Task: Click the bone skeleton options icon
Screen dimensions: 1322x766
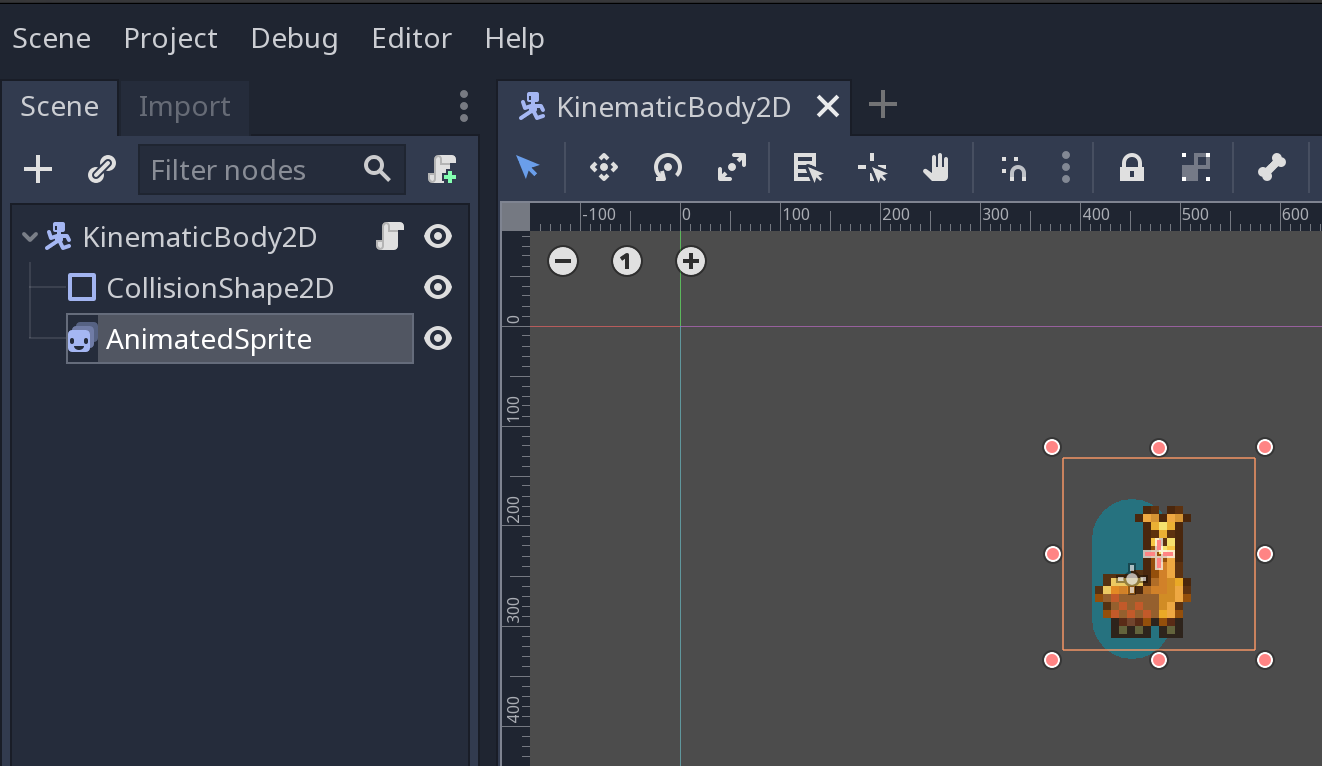Action: [1271, 168]
